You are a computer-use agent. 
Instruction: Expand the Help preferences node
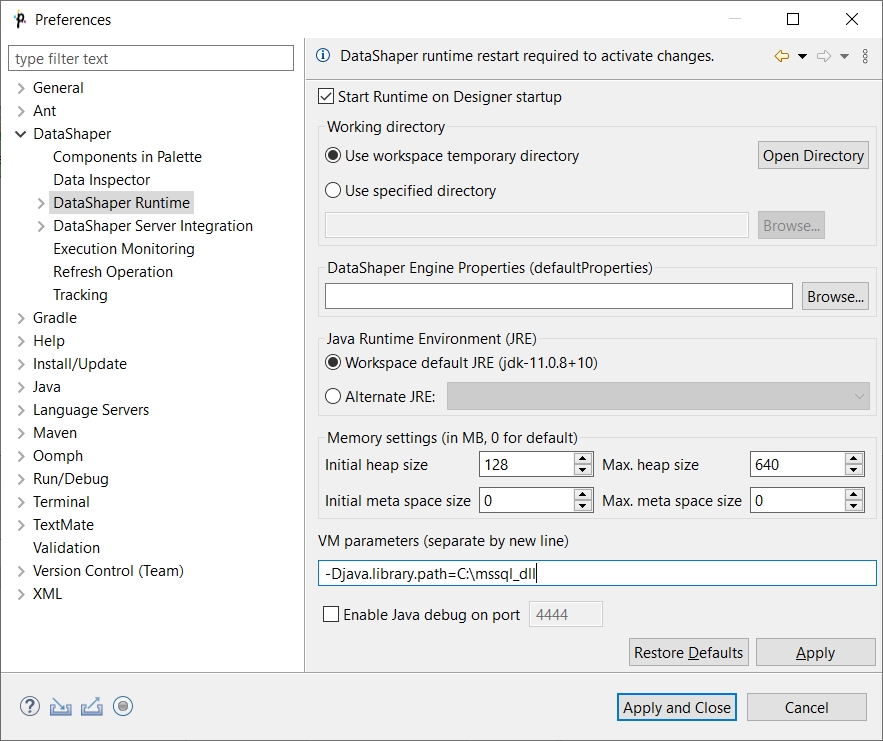21,341
